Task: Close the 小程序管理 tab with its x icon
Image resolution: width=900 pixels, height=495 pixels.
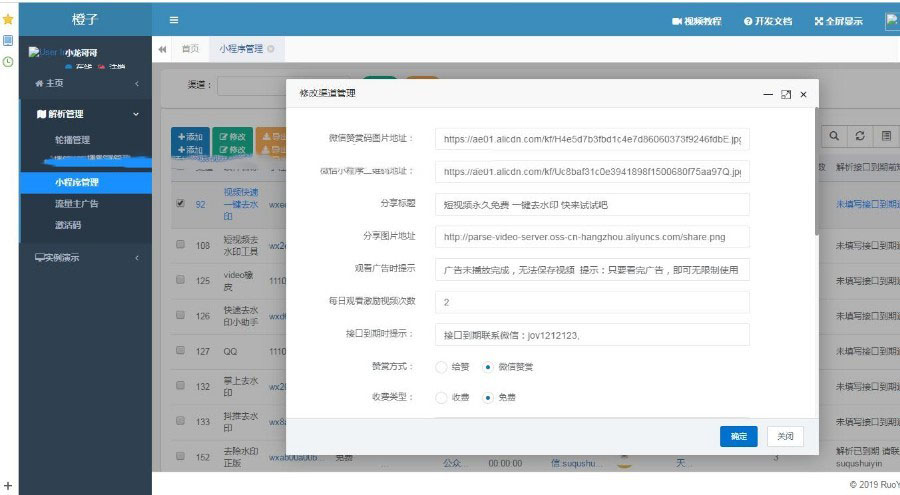Action: pos(271,49)
